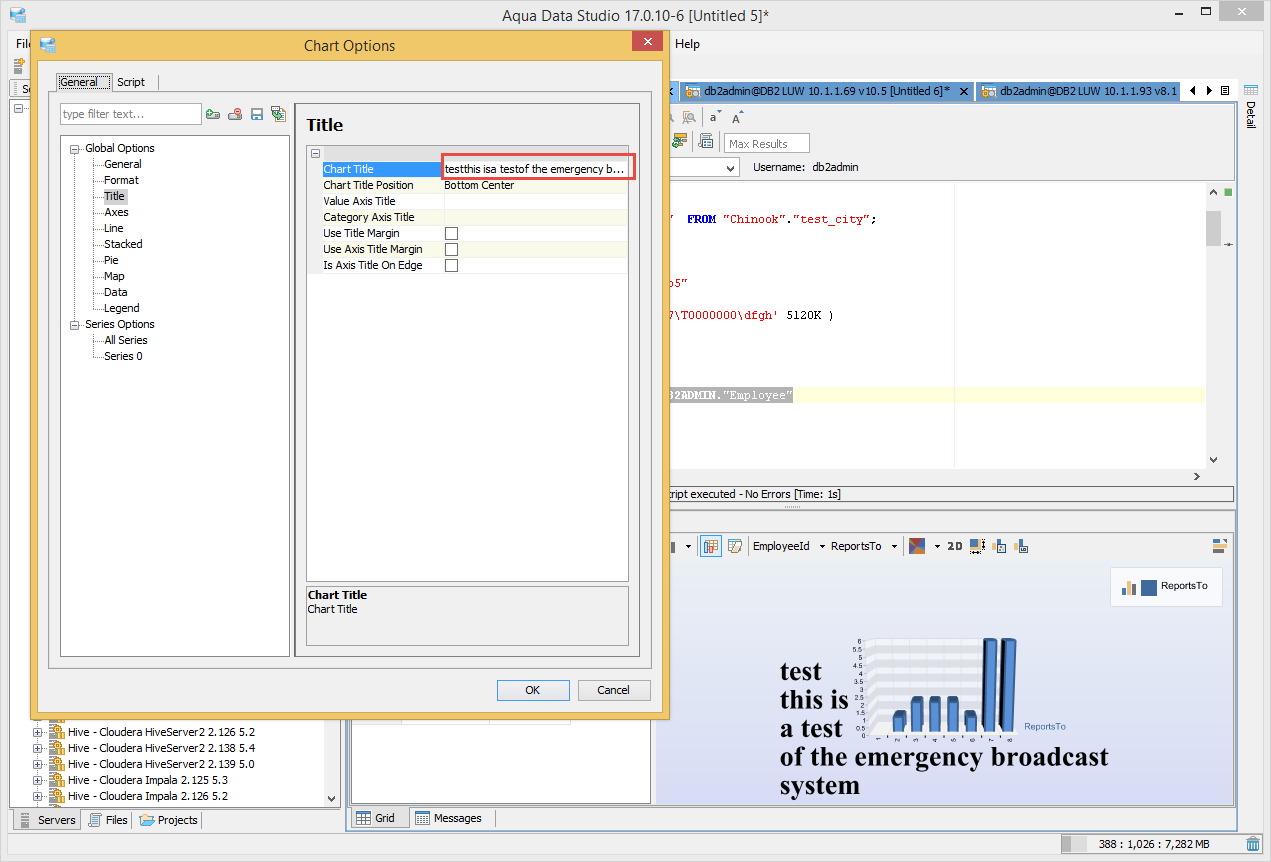Select Series 0 in the options tree
Viewport: 1271px width, 862px height.
point(123,356)
